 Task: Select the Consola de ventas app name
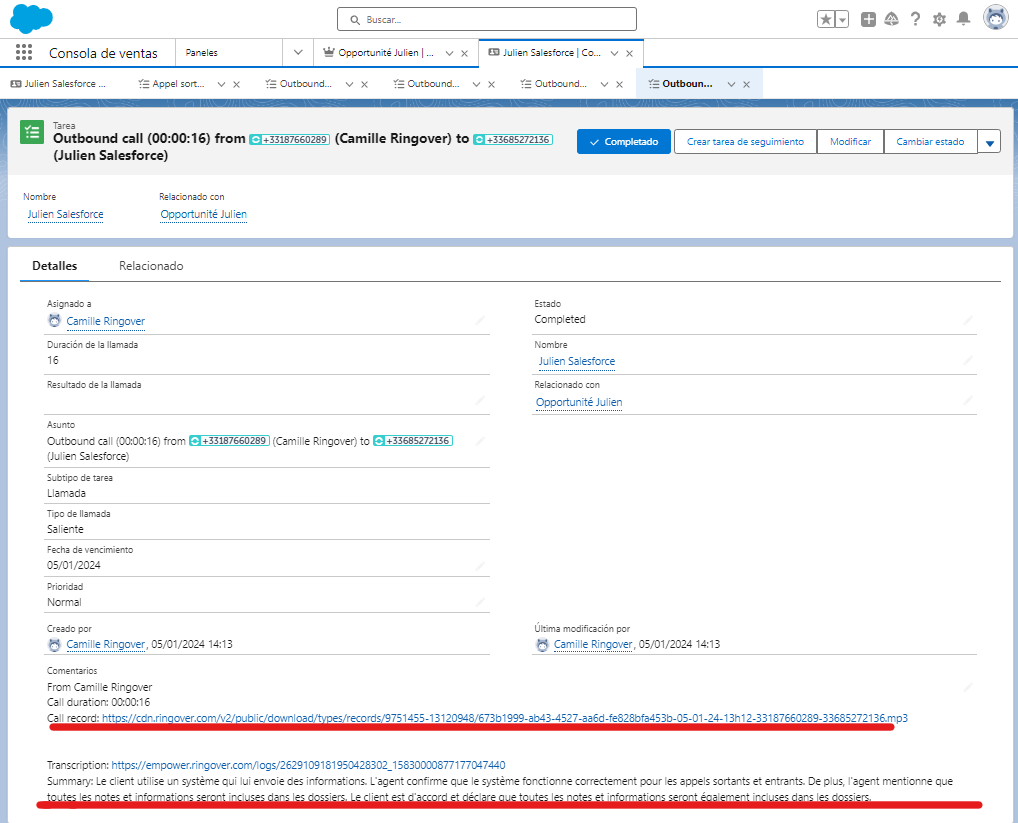click(x=103, y=53)
